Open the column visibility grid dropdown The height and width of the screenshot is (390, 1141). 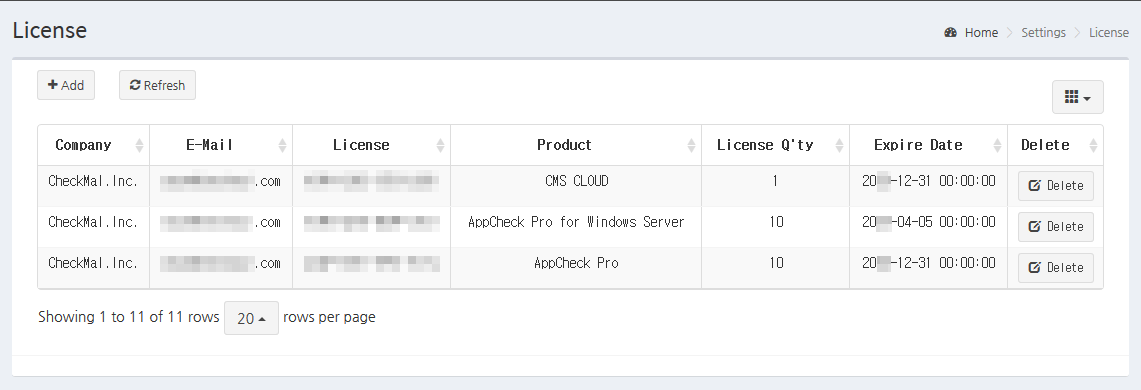click(x=1077, y=98)
